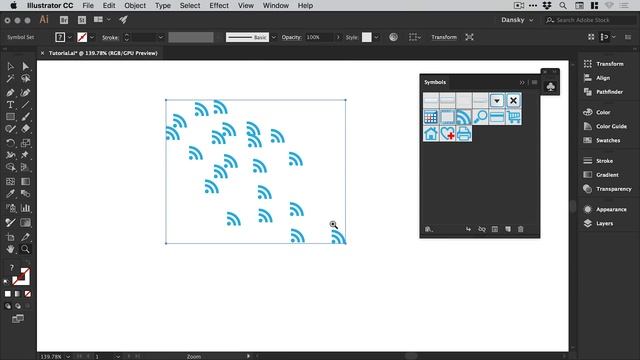Open the Effect menu
This screenshot has height=360, width=640.
(219, 6)
